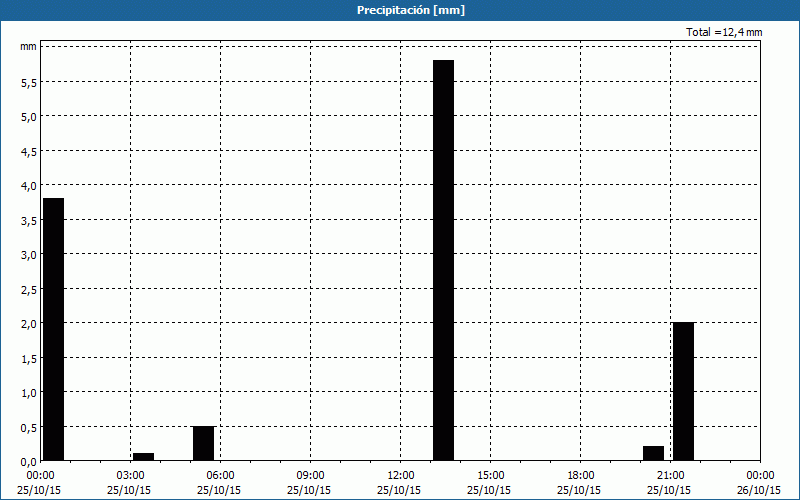Click the 03:00 time axis label
800x500 pixels.
pyautogui.click(x=130, y=476)
